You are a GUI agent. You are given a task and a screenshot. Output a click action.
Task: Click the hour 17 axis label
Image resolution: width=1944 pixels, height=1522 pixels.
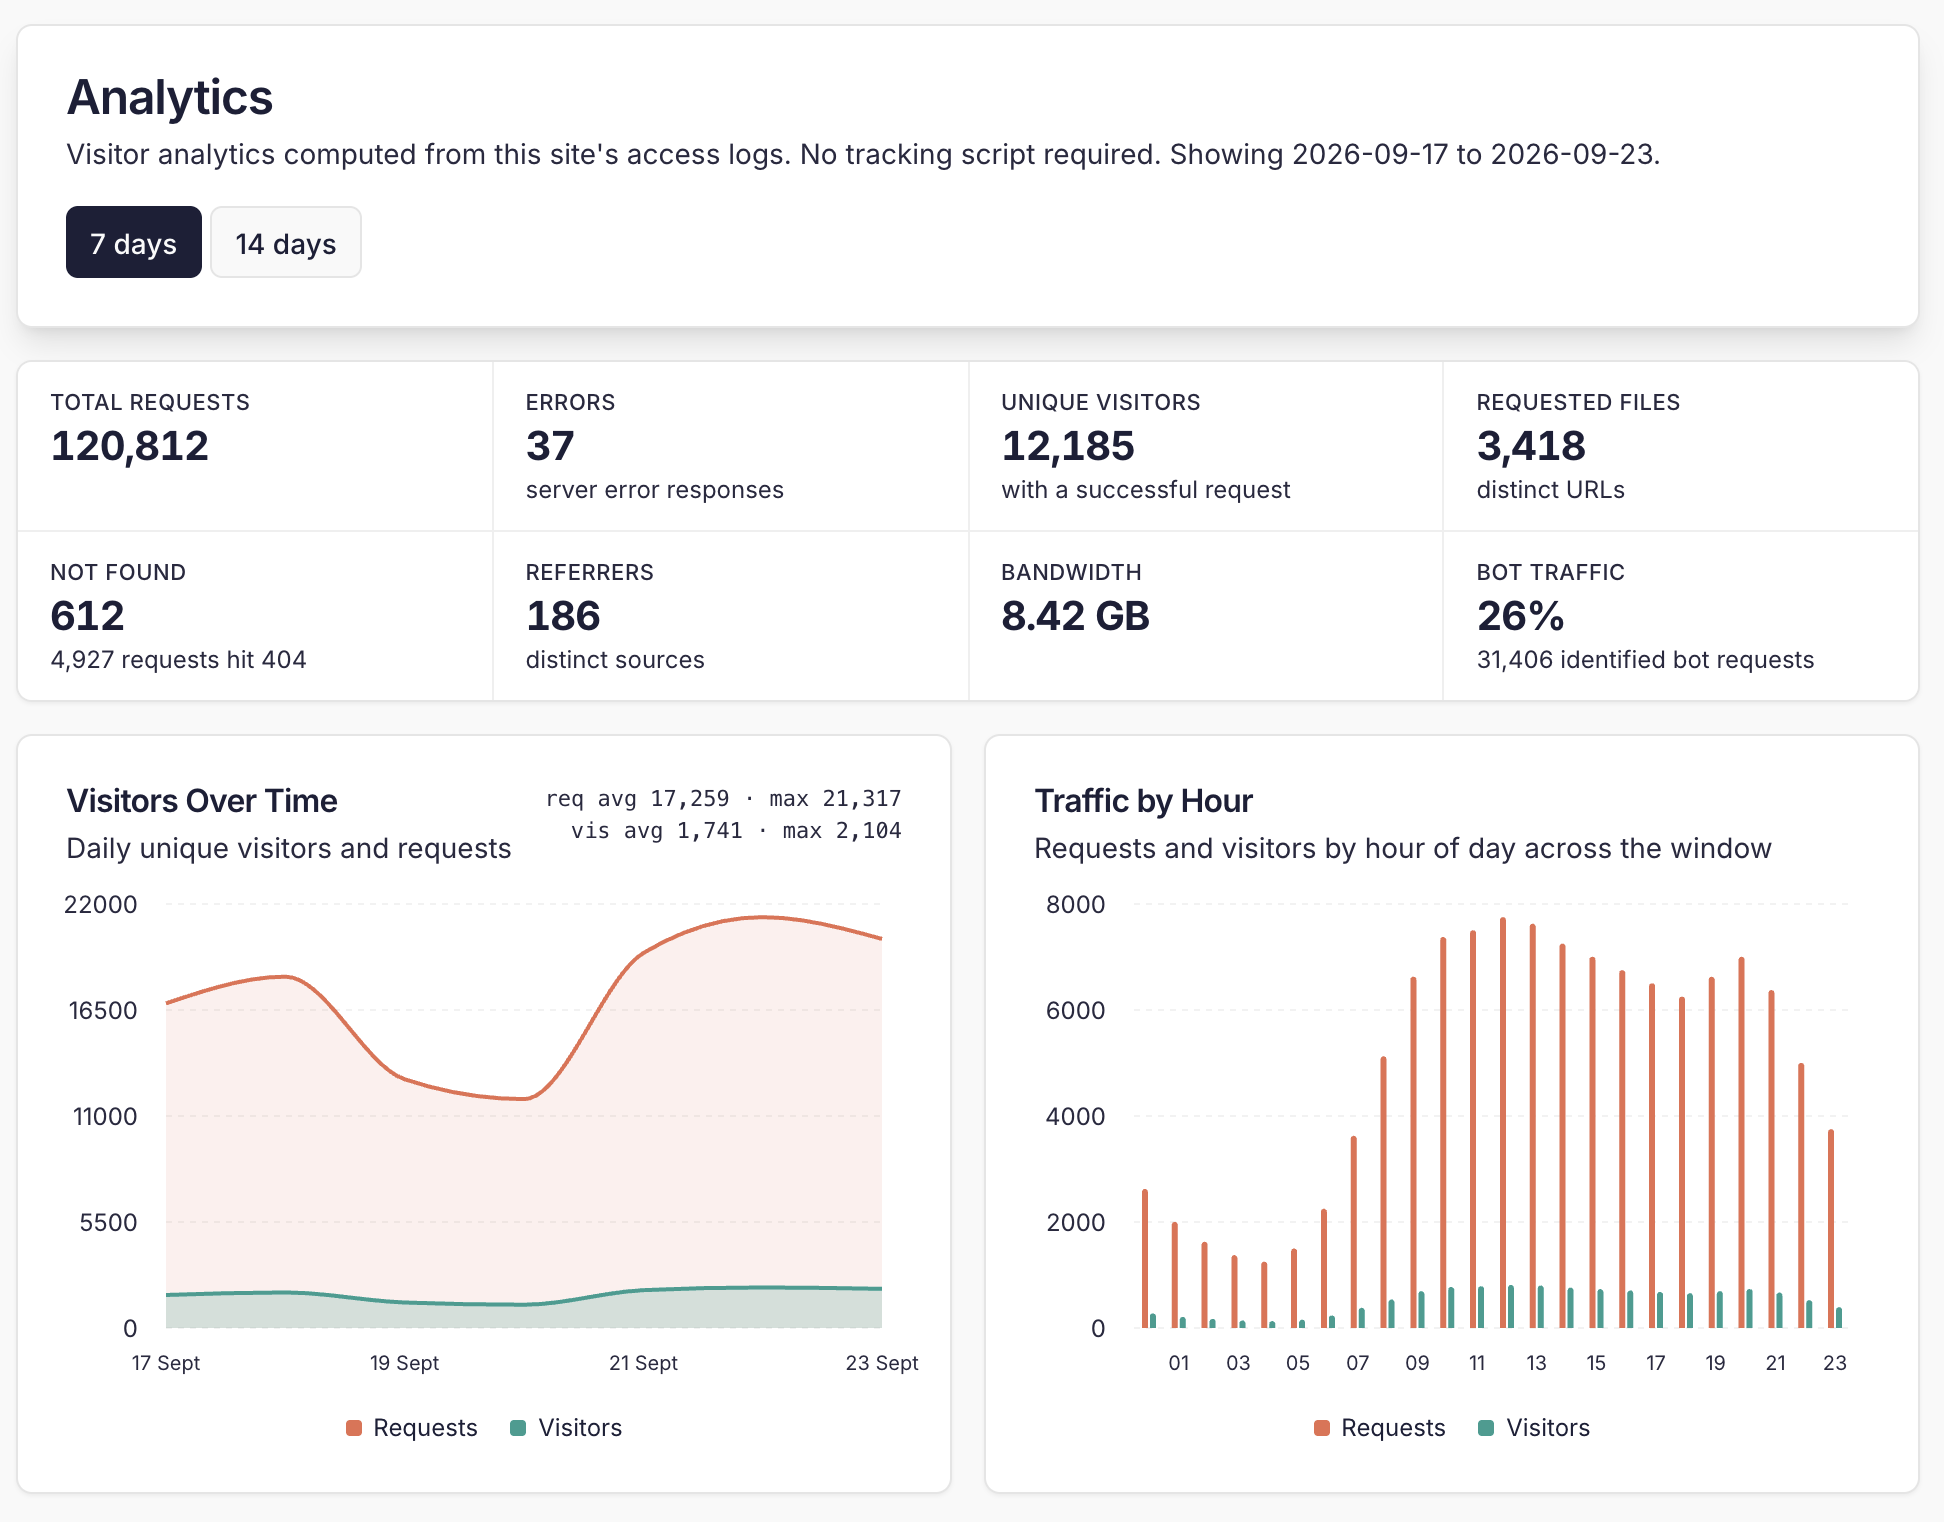pos(1656,1363)
